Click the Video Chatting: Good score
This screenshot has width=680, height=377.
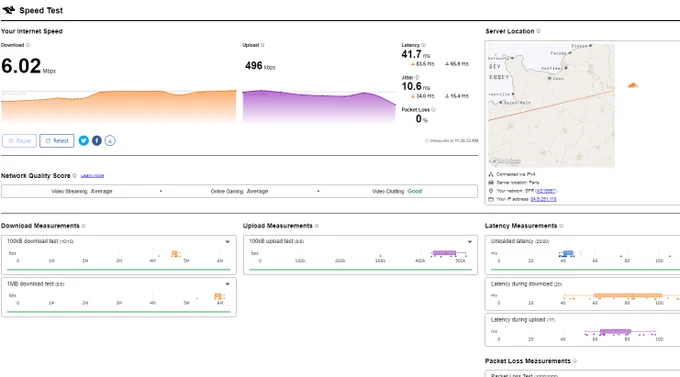[x=397, y=191]
